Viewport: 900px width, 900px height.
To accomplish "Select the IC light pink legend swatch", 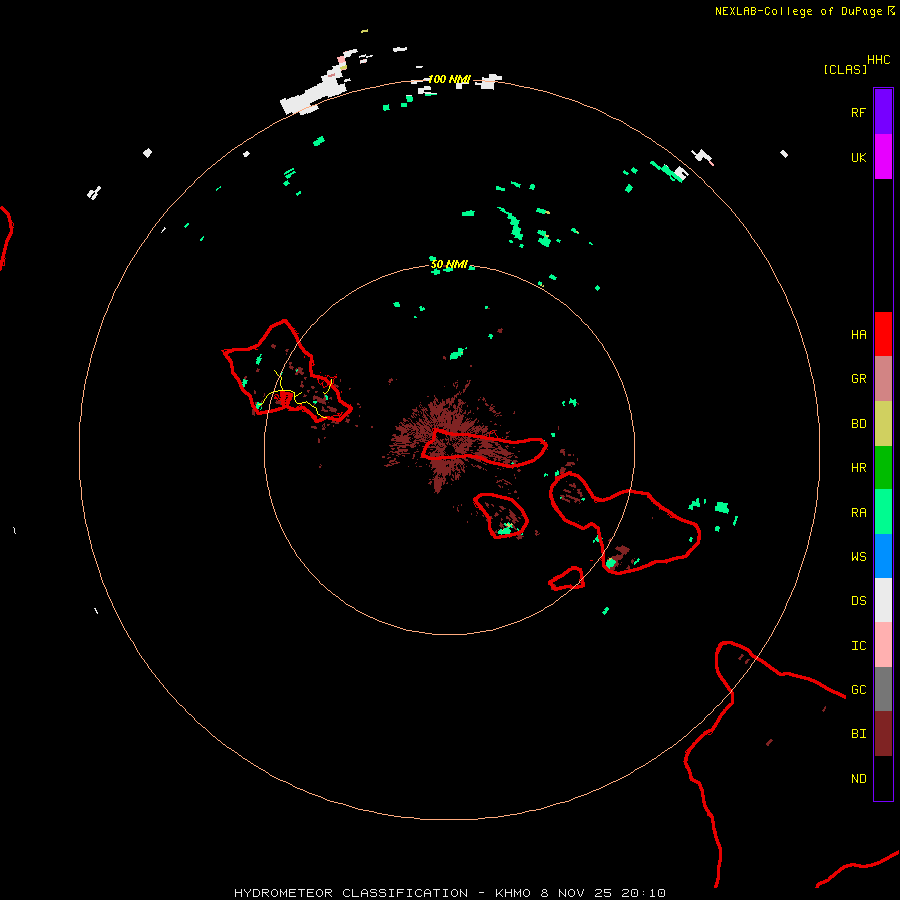I will tap(883, 645).
